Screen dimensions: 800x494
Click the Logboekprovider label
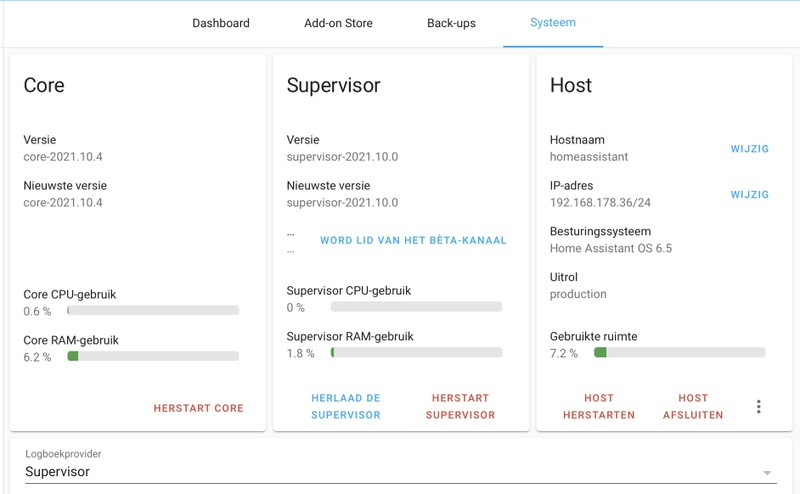pyautogui.click(x=63, y=454)
